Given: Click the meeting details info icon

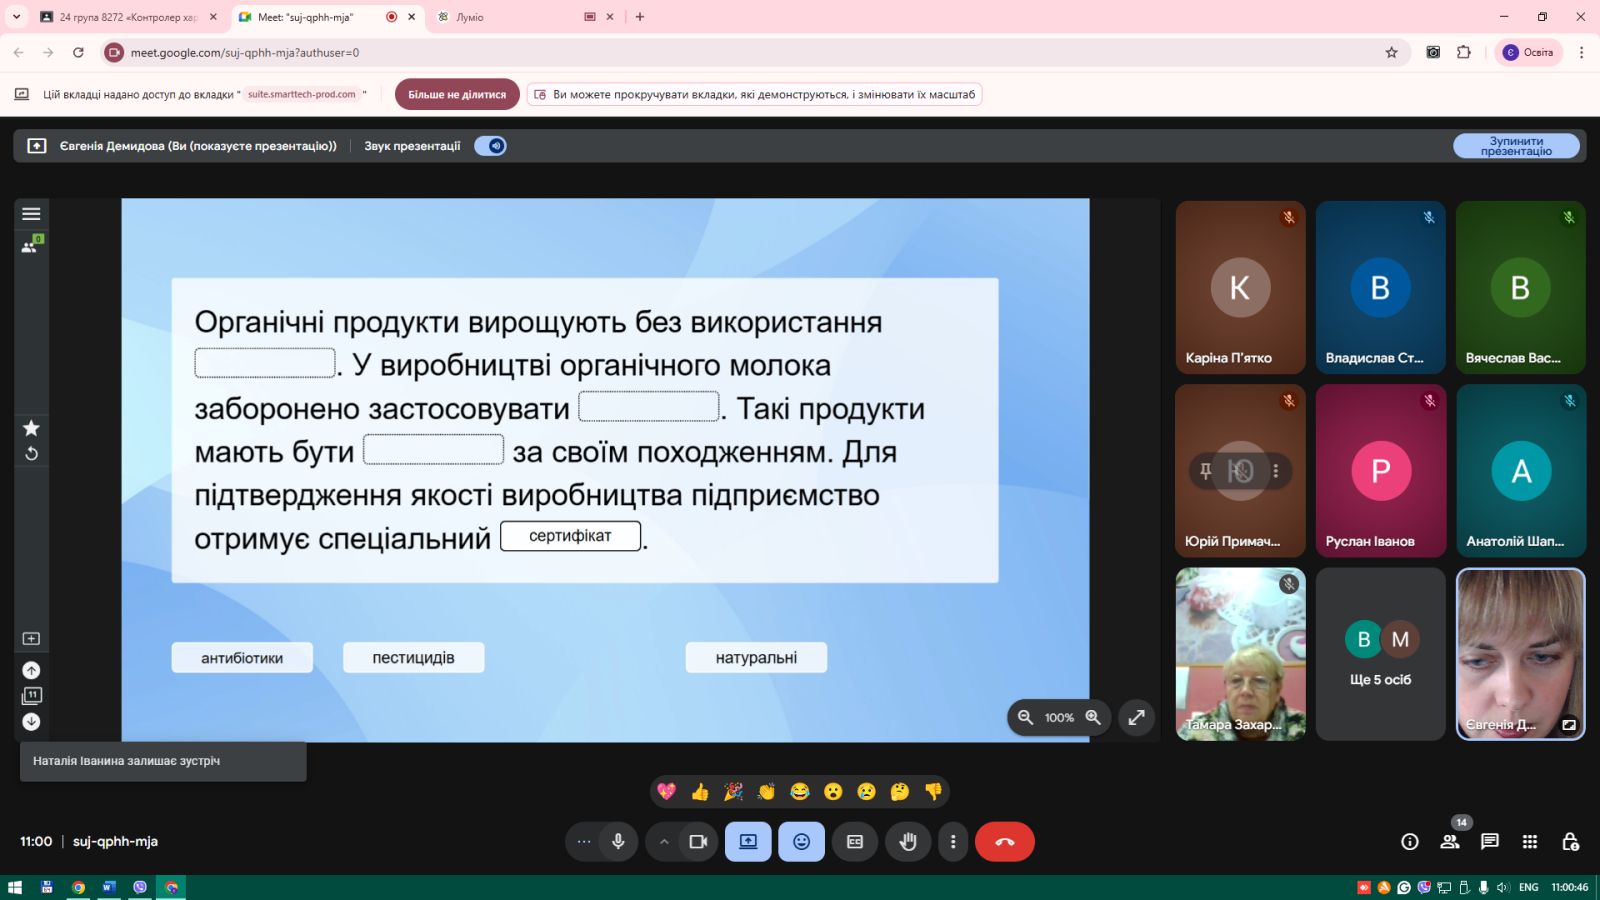Looking at the screenshot, I should (1409, 842).
